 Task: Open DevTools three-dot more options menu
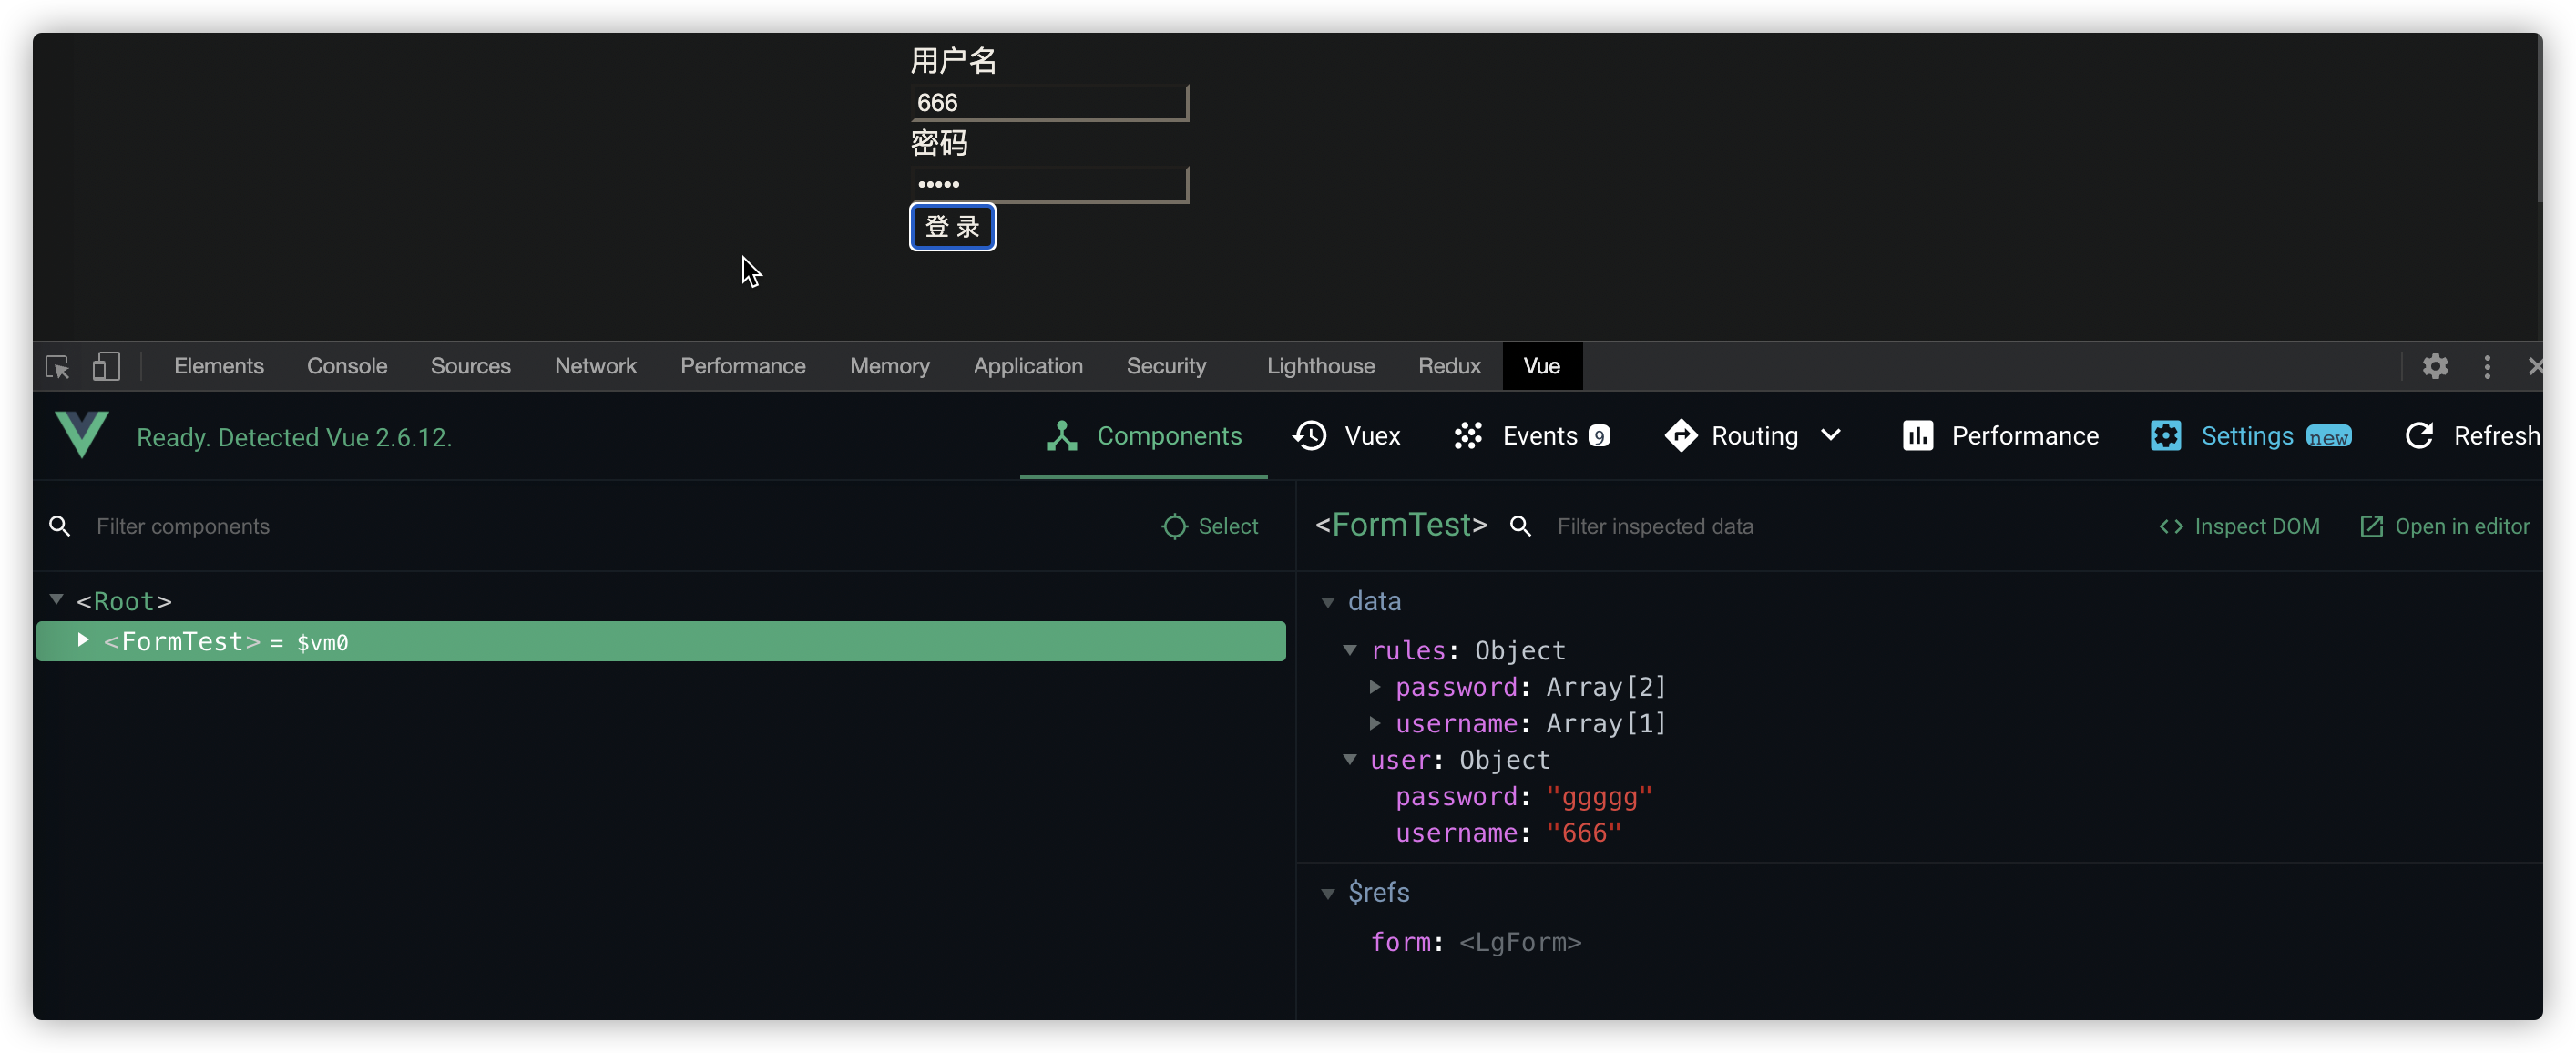[x=2487, y=367]
